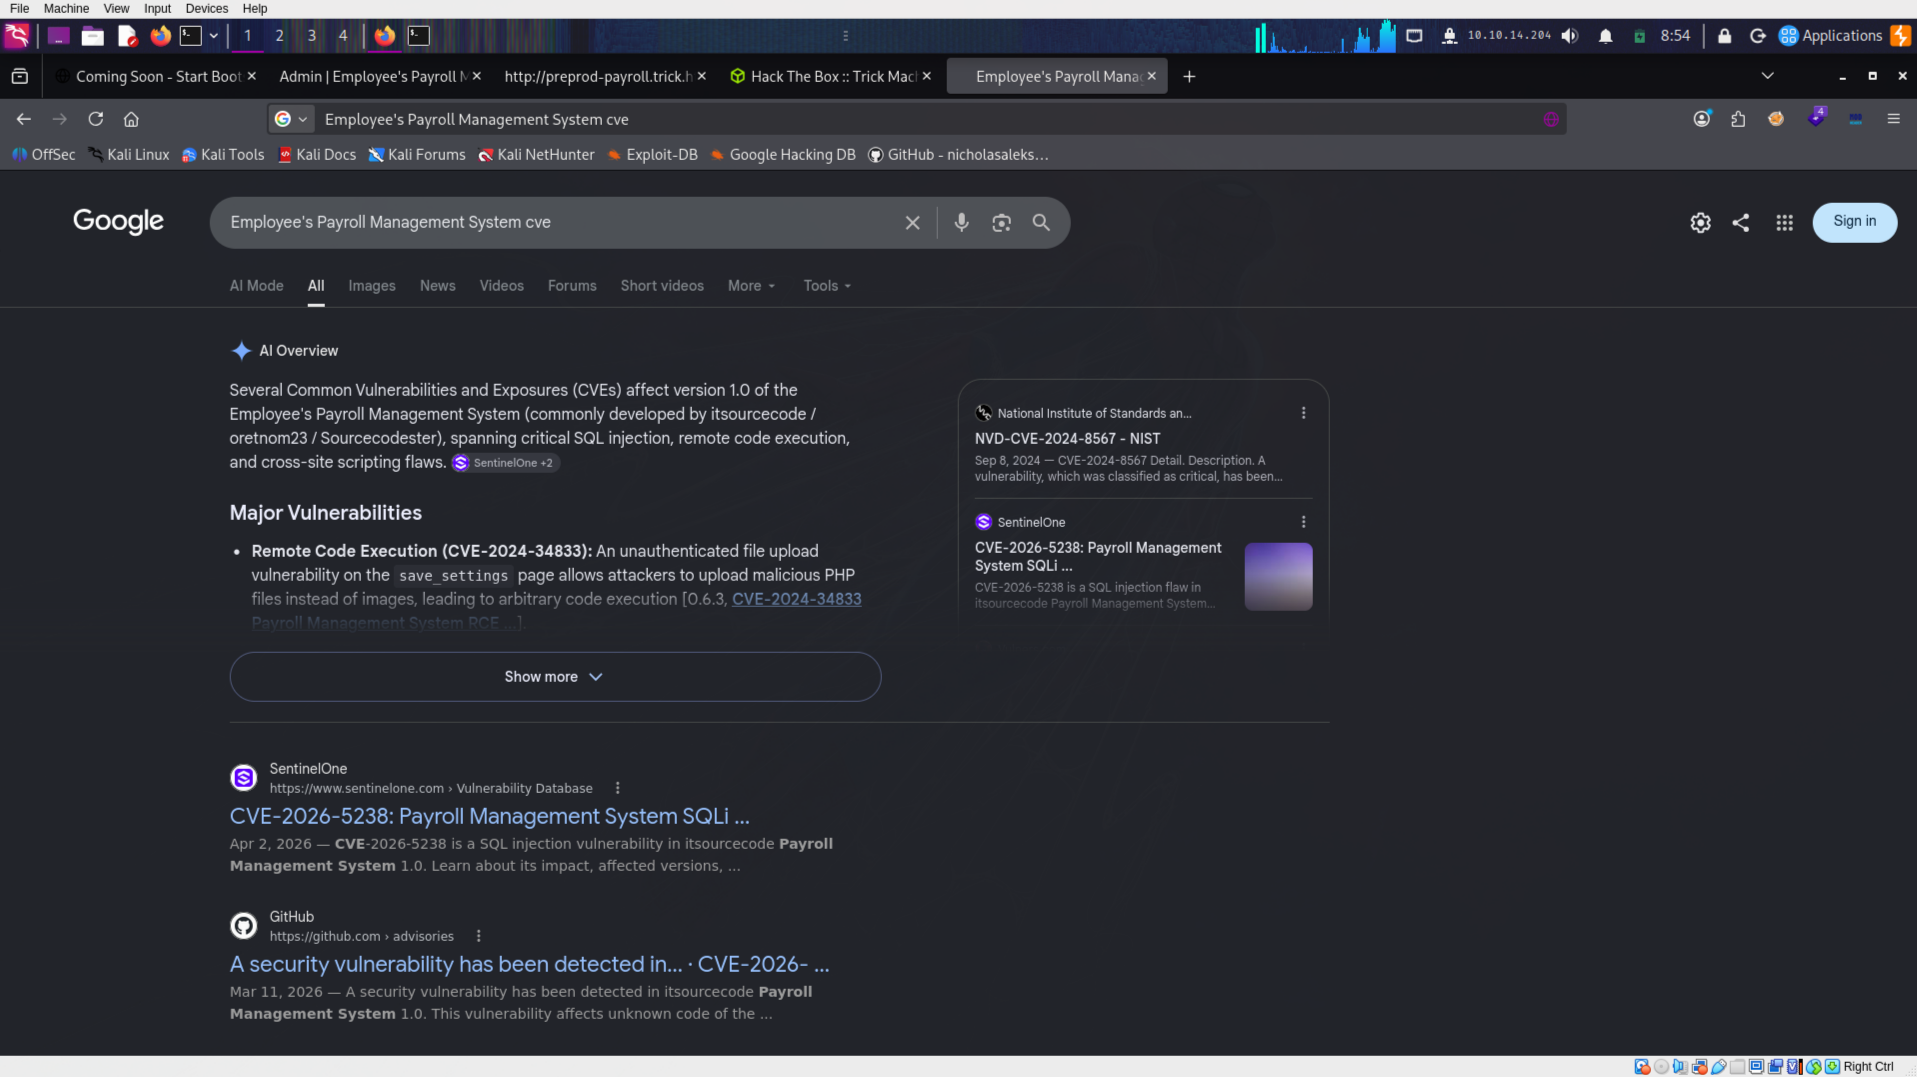
Task: Expand the list all tabs chevron
Action: [1767, 76]
